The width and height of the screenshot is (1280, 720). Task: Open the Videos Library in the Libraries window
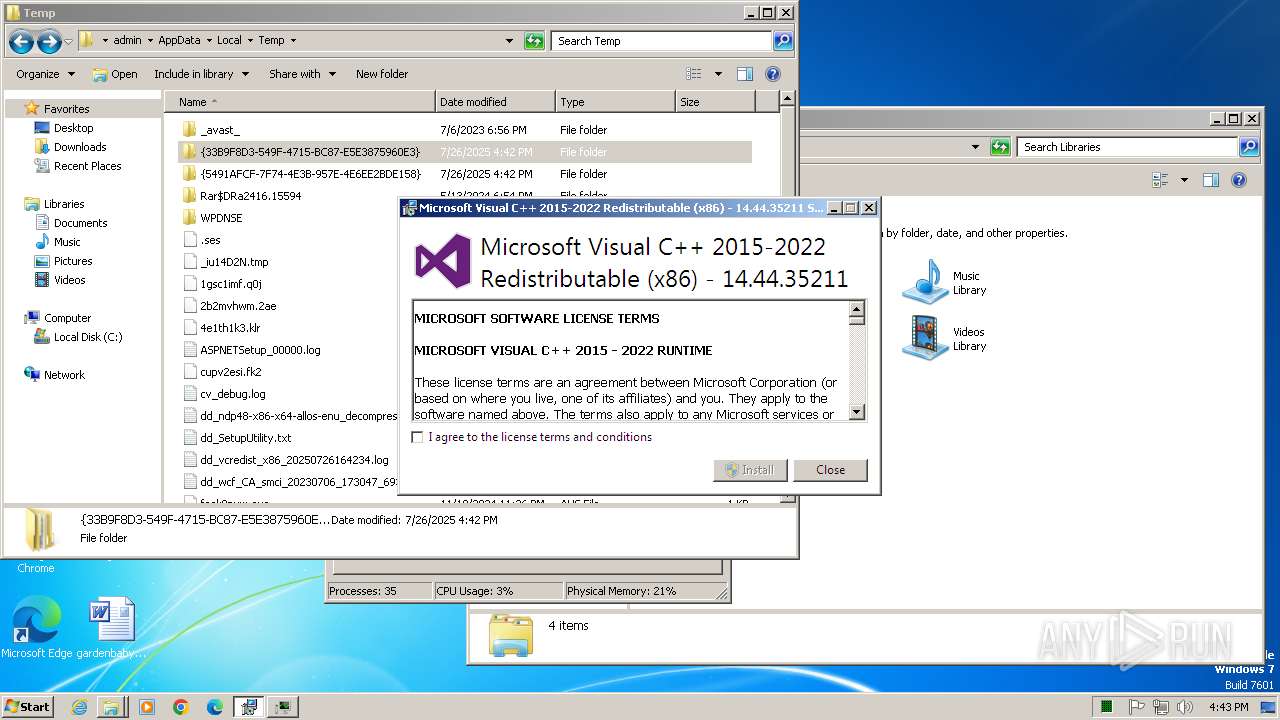click(944, 338)
